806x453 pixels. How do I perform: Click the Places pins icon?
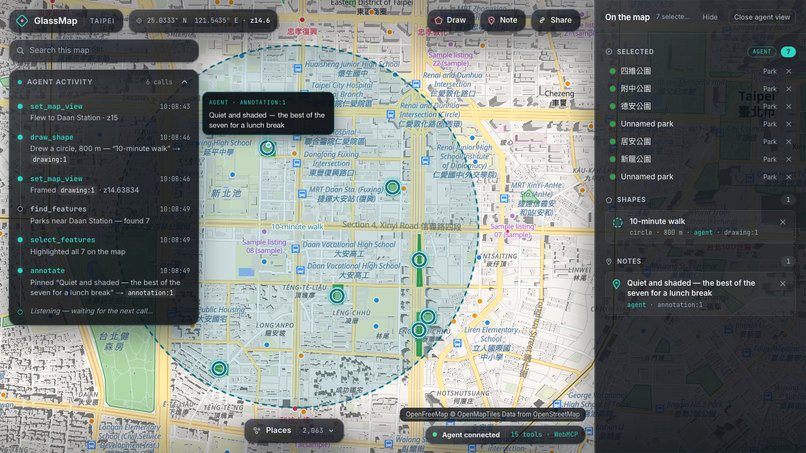(257, 430)
